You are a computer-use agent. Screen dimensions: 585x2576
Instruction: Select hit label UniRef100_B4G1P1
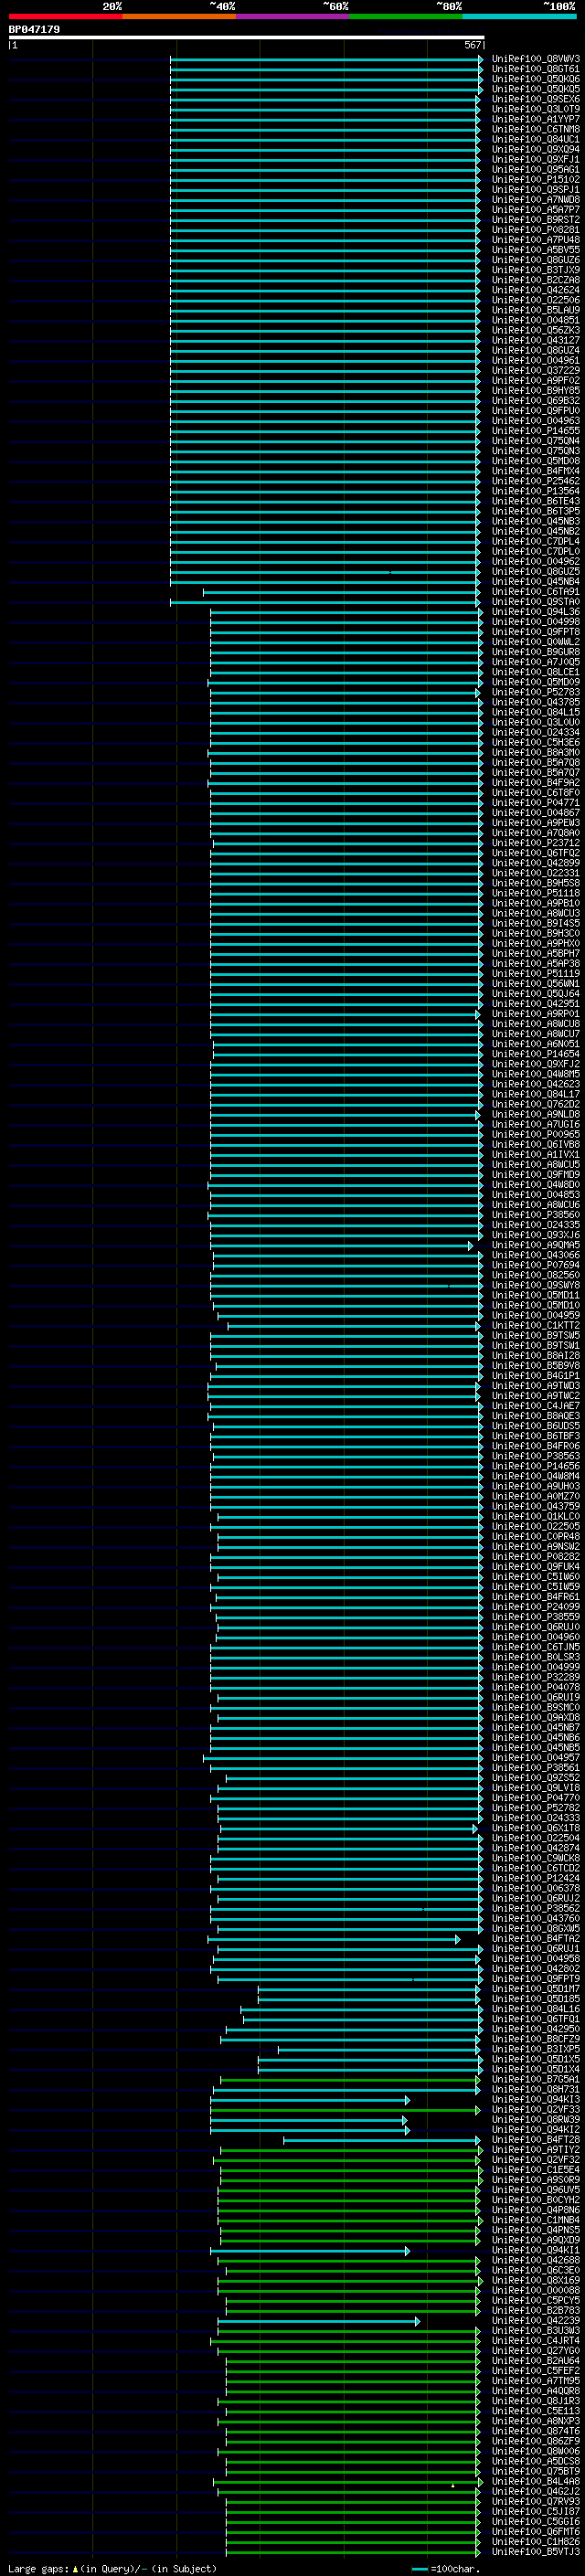(x=535, y=1376)
